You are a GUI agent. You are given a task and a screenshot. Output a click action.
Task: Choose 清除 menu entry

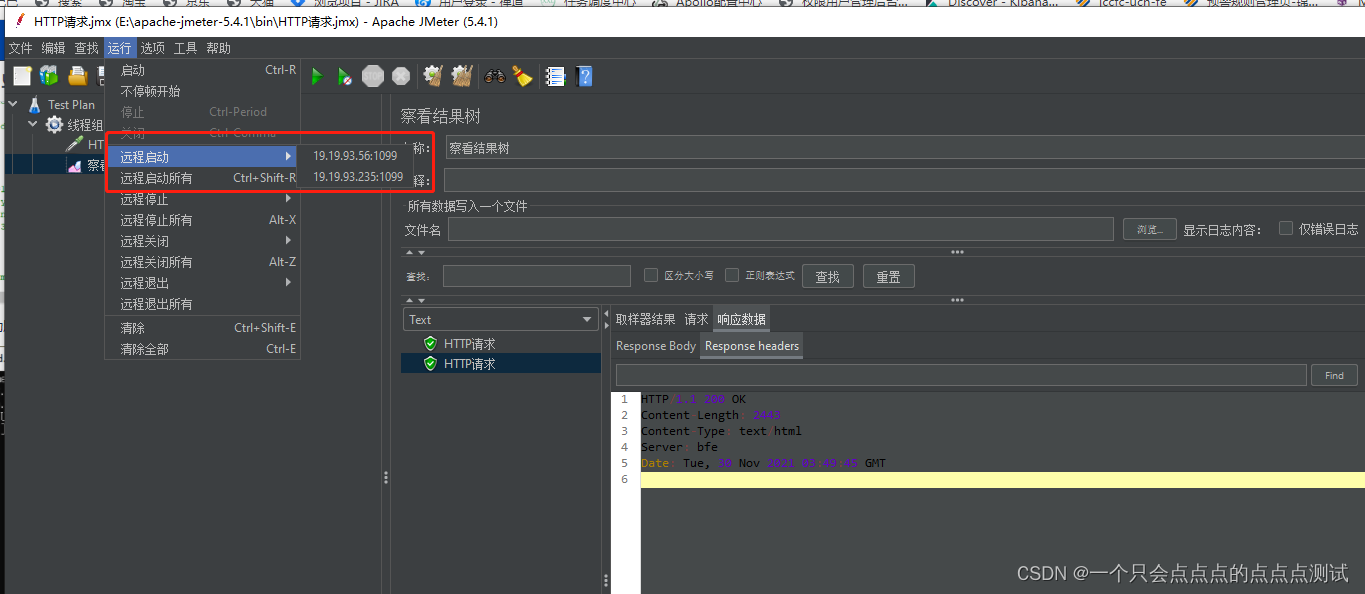pyautogui.click(x=203, y=328)
